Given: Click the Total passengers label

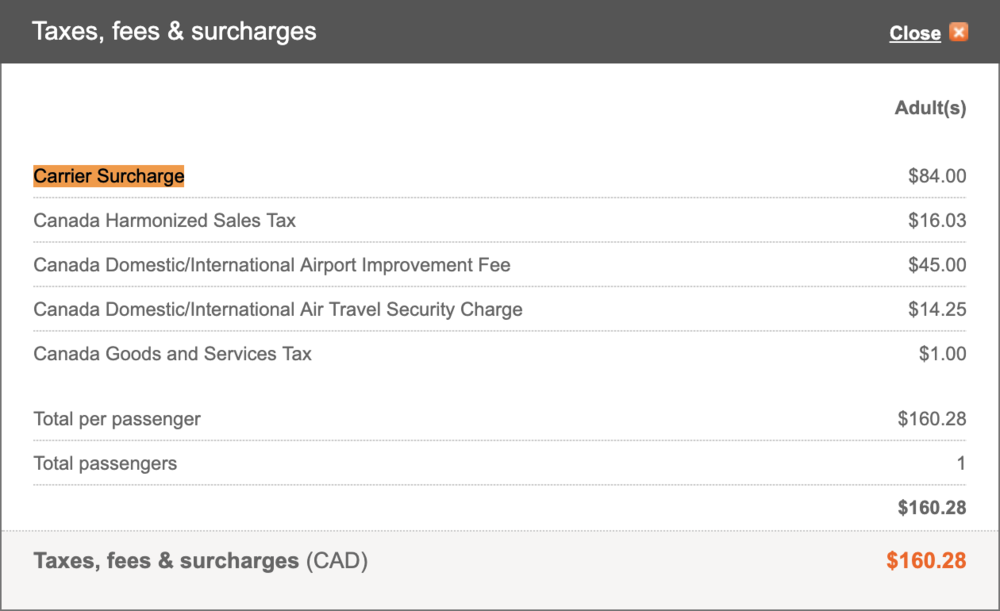Looking at the screenshot, I should point(105,463).
